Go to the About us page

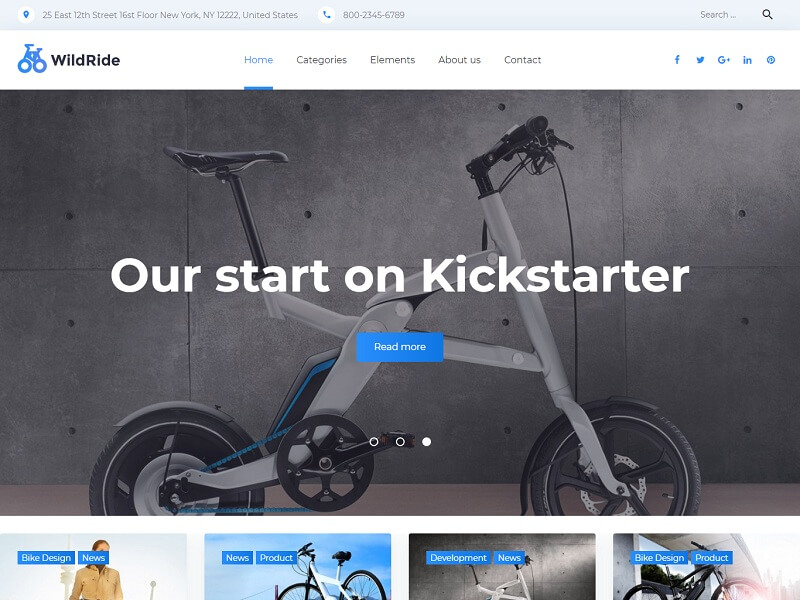459,60
